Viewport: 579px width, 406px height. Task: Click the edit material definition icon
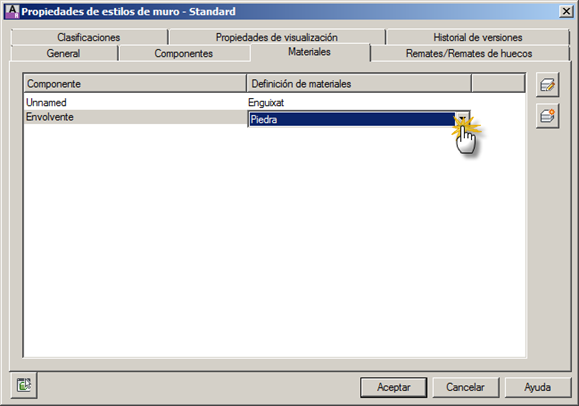point(547,85)
